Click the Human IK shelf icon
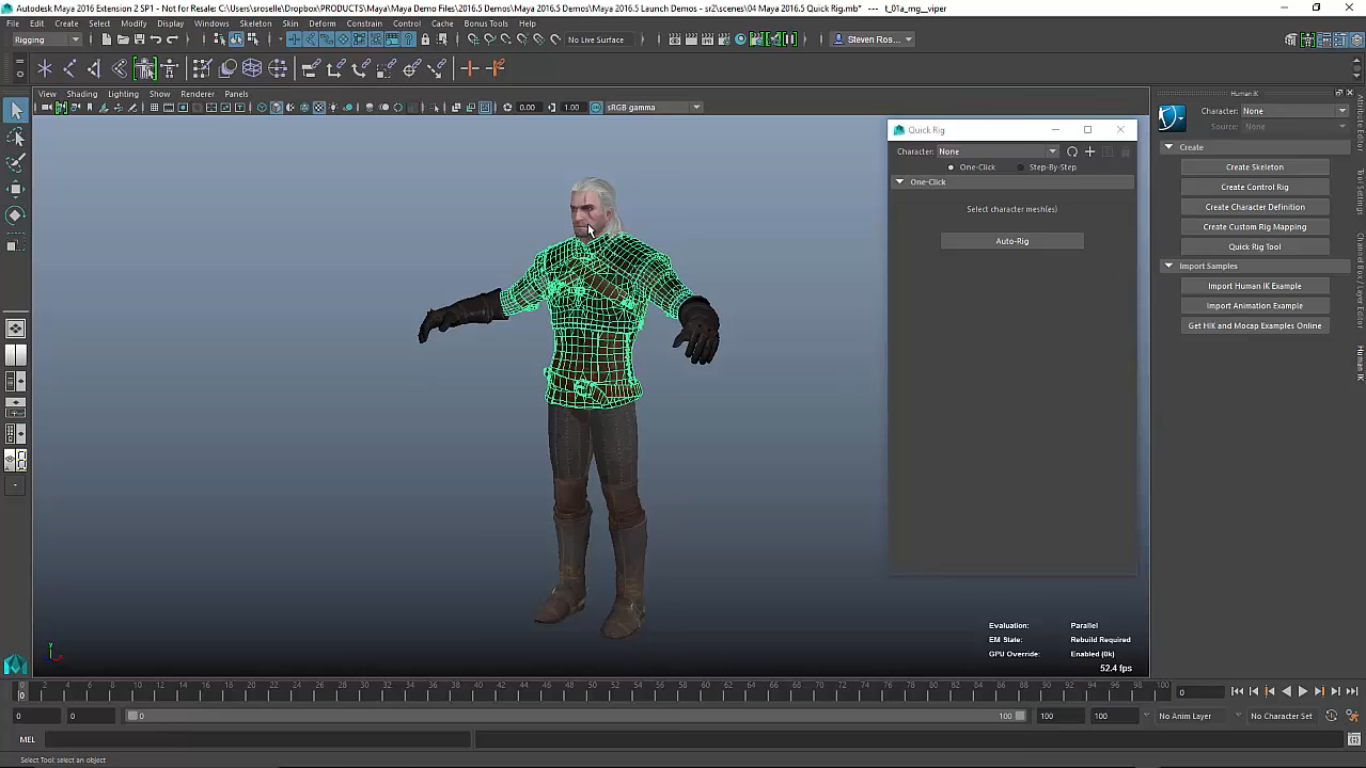The image size is (1366, 768). [x=170, y=68]
